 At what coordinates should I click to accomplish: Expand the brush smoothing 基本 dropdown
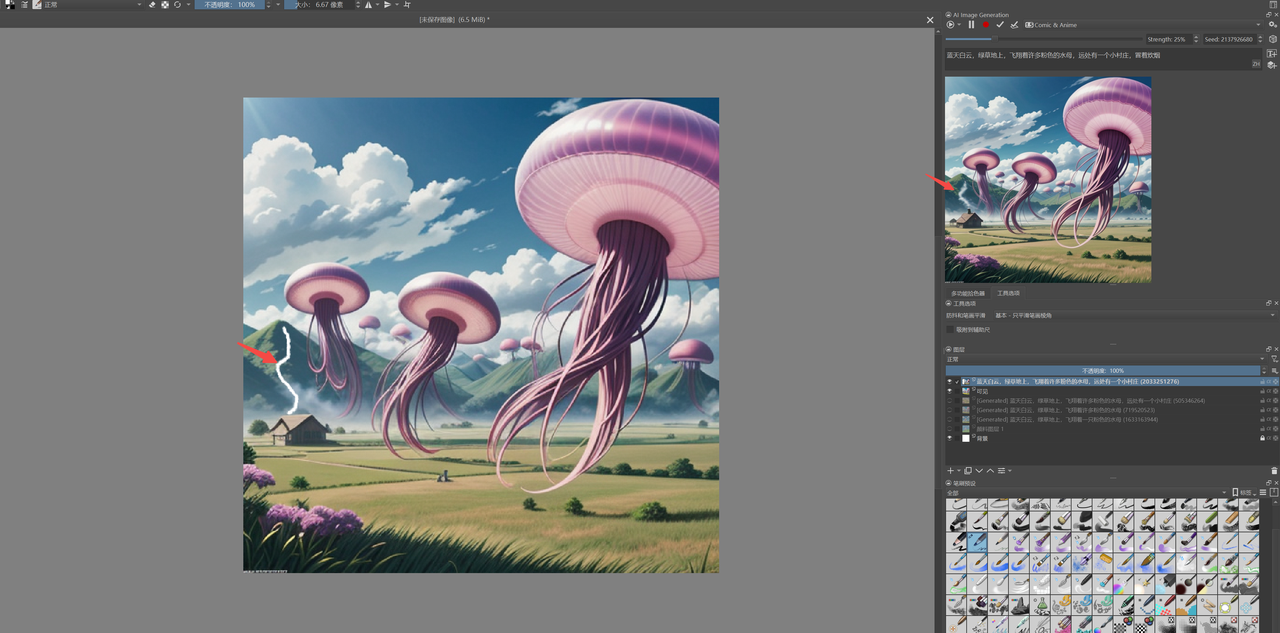(1130, 315)
